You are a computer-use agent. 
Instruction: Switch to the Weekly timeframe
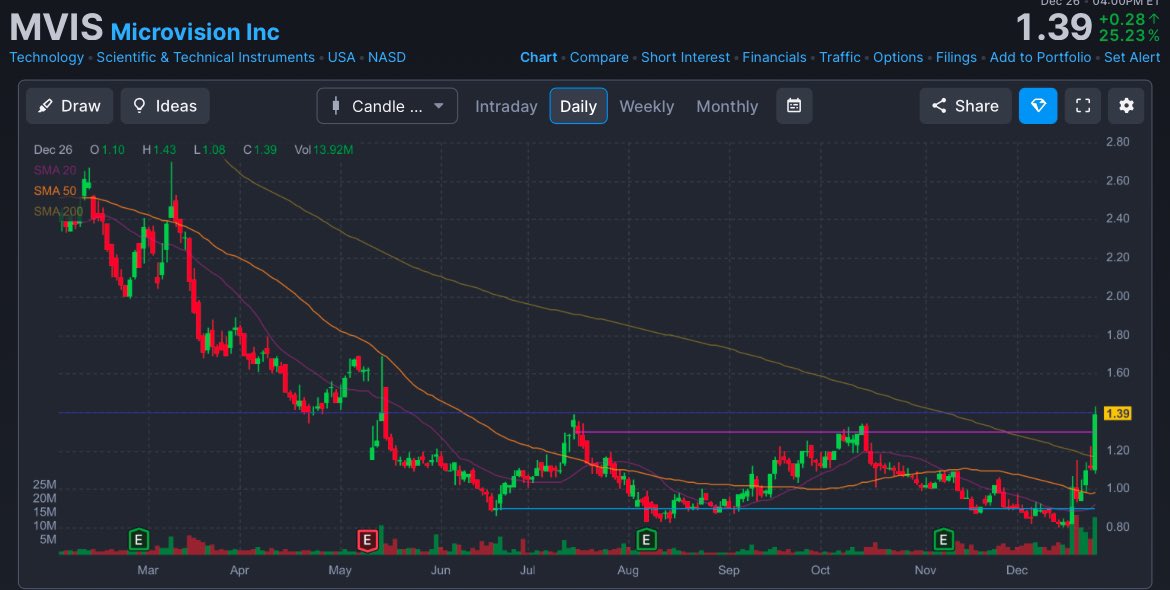(646, 105)
